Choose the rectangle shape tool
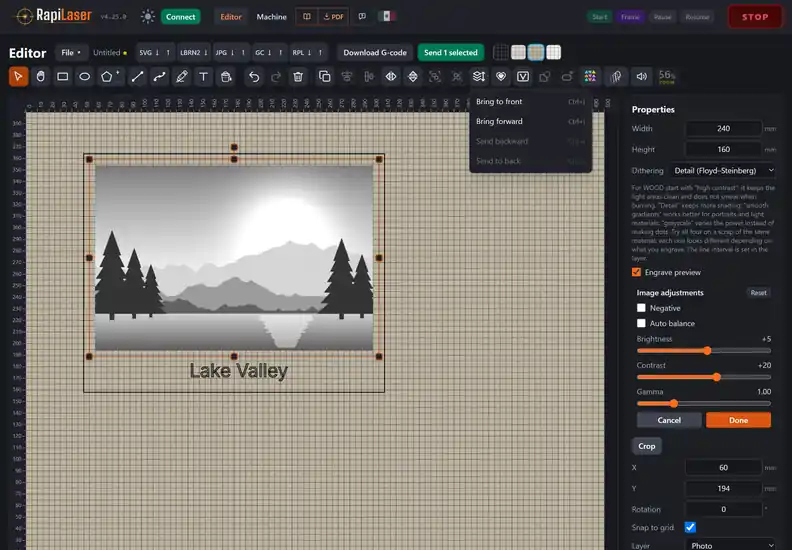Screen dimensions: 792x550 pos(63,77)
